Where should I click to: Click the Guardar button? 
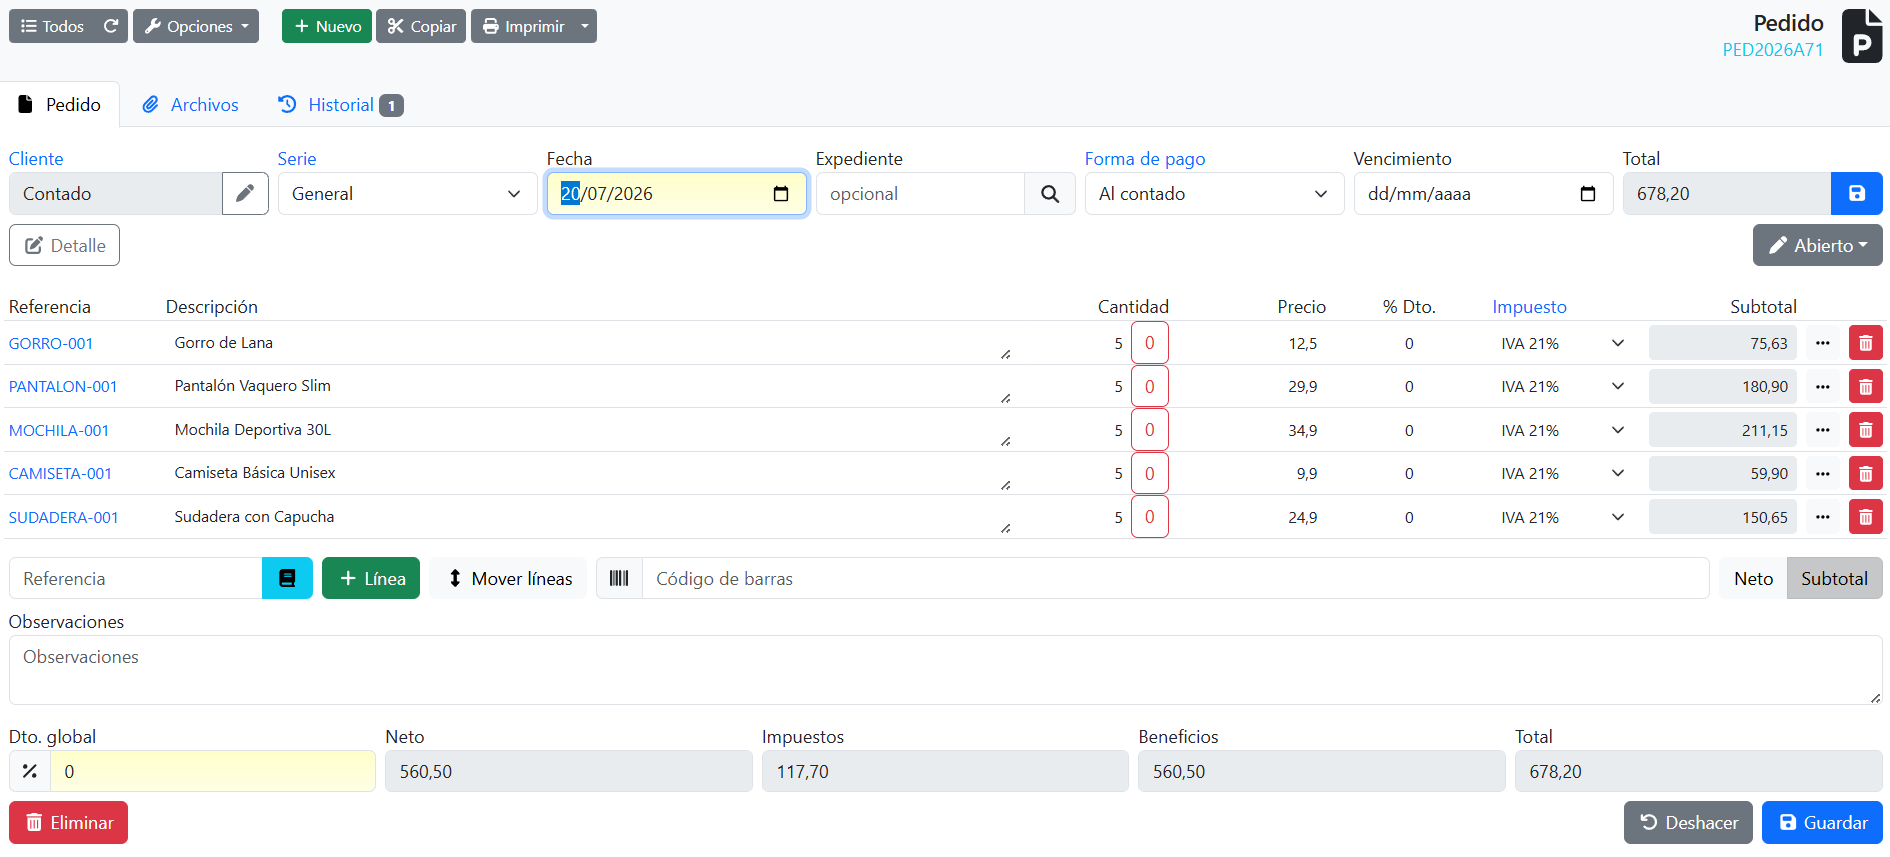[x=1822, y=822]
